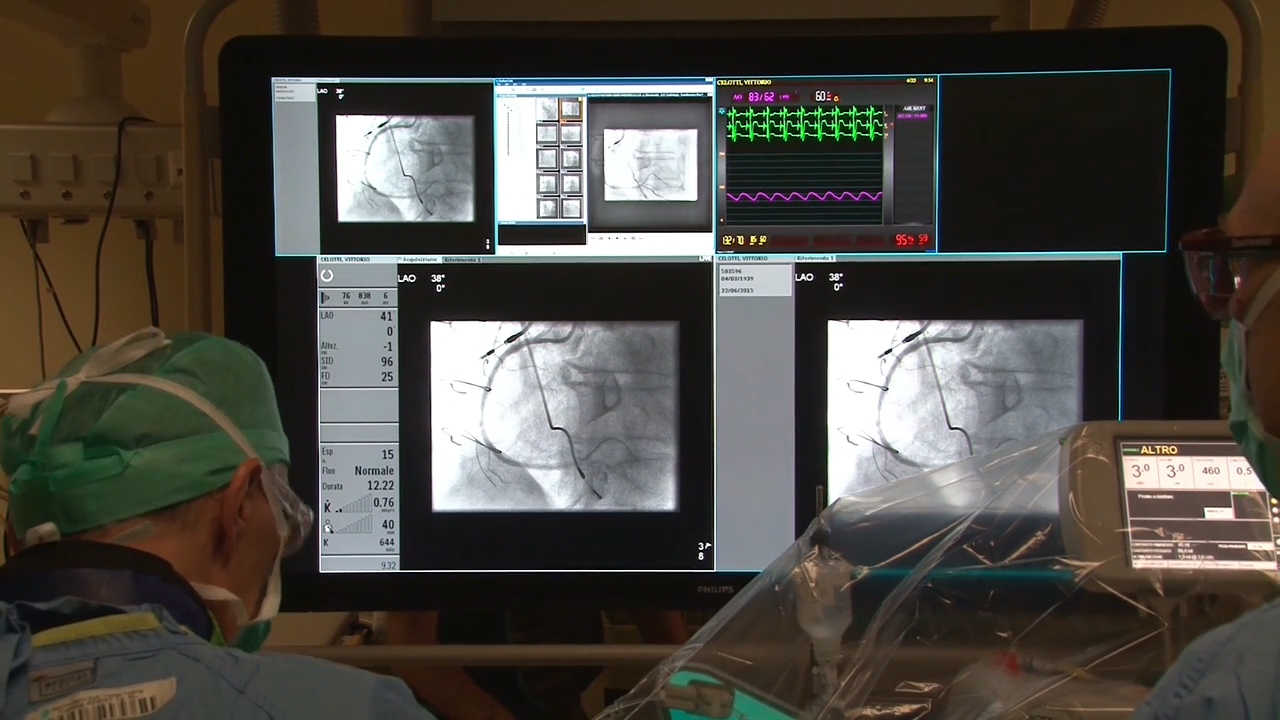
Task: Select birth date 04/03/1939
Action: click(738, 279)
